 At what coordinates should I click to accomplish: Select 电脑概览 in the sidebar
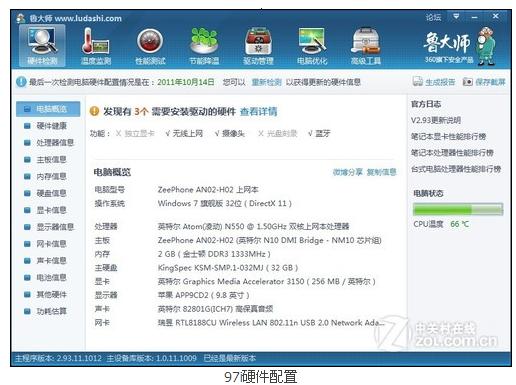pyautogui.click(x=48, y=109)
